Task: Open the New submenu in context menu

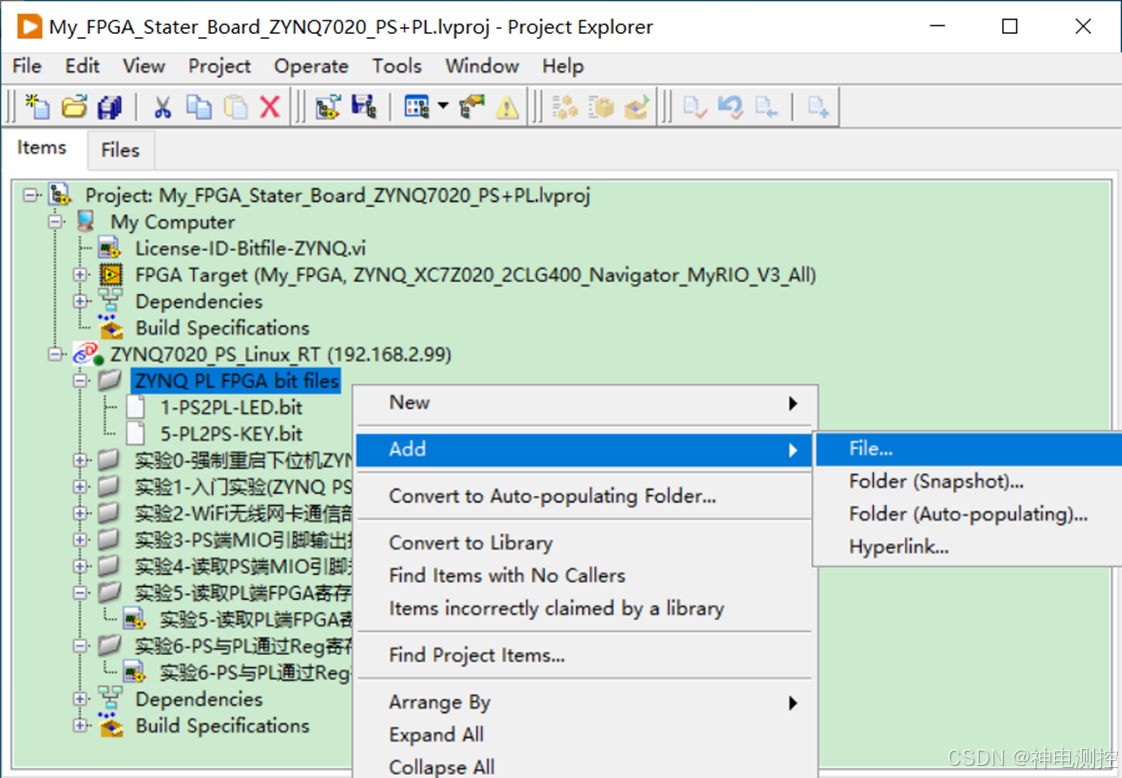Action: click(x=585, y=403)
